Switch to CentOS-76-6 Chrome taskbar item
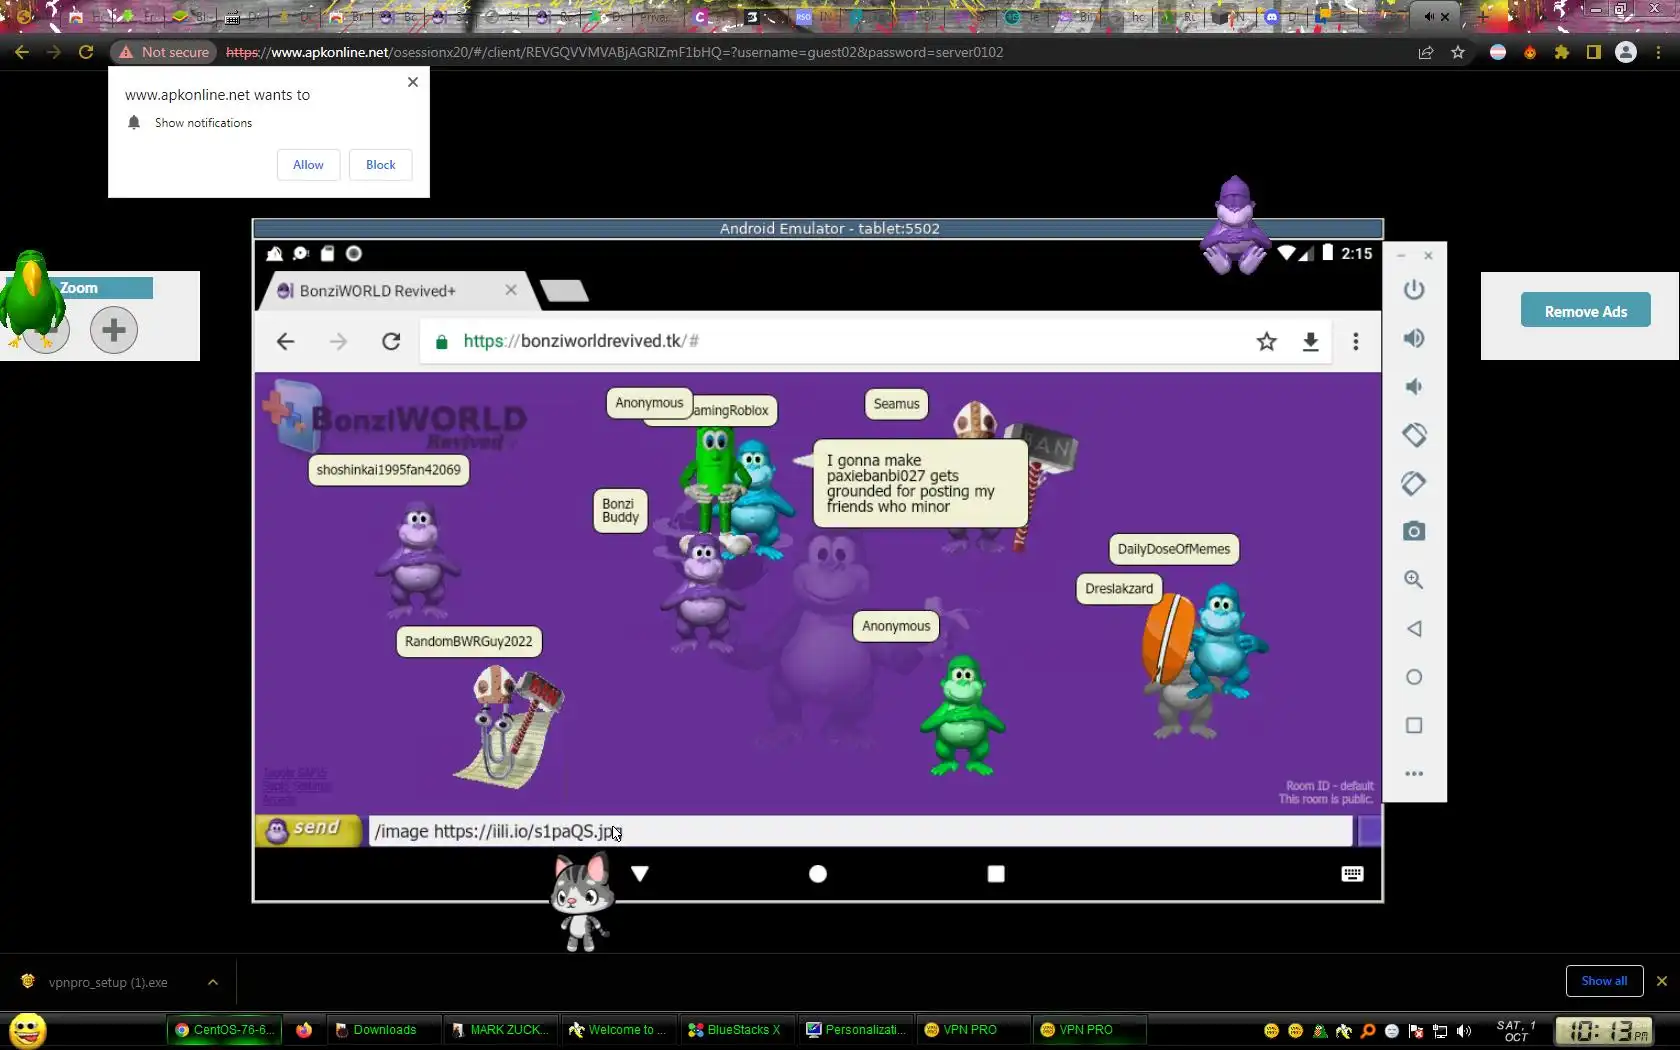 pyautogui.click(x=224, y=1030)
